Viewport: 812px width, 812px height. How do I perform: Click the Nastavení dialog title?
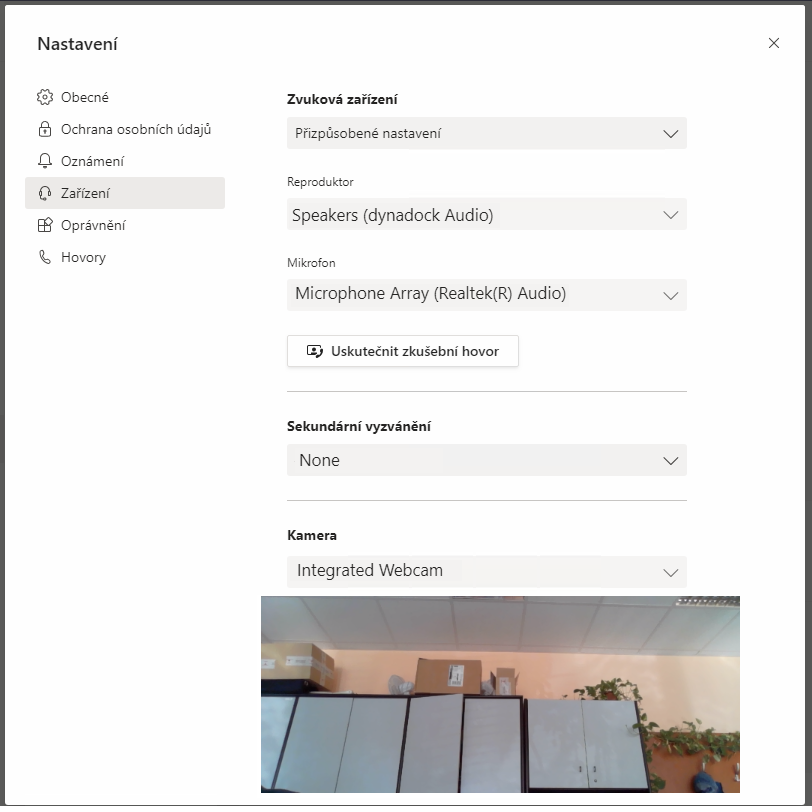(x=78, y=44)
